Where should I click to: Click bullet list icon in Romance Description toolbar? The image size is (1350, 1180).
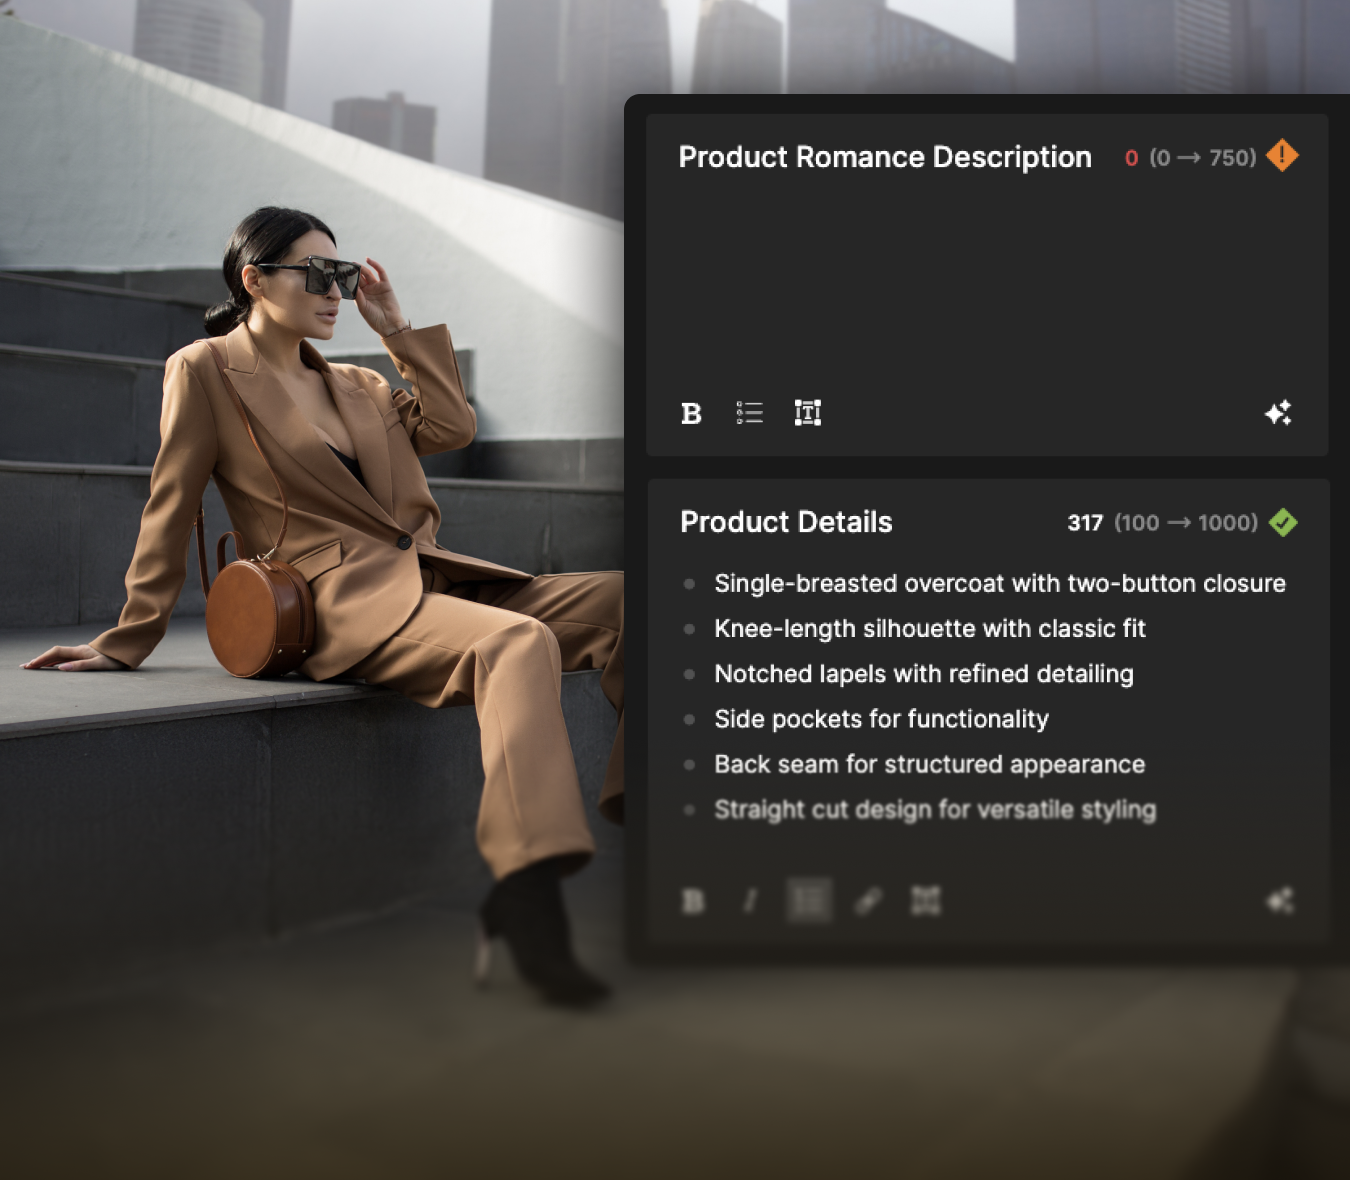pyautogui.click(x=749, y=413)
